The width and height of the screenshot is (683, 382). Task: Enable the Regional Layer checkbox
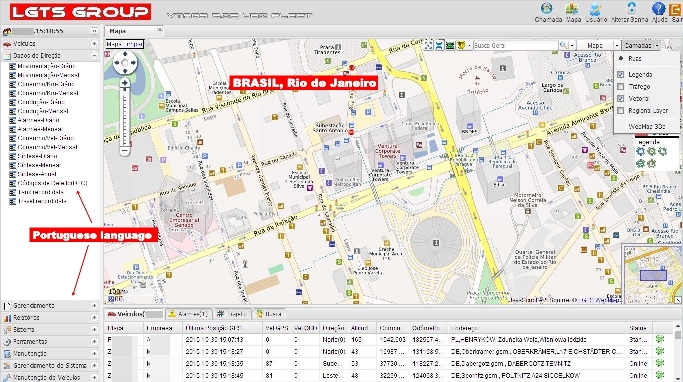point(621,111)
